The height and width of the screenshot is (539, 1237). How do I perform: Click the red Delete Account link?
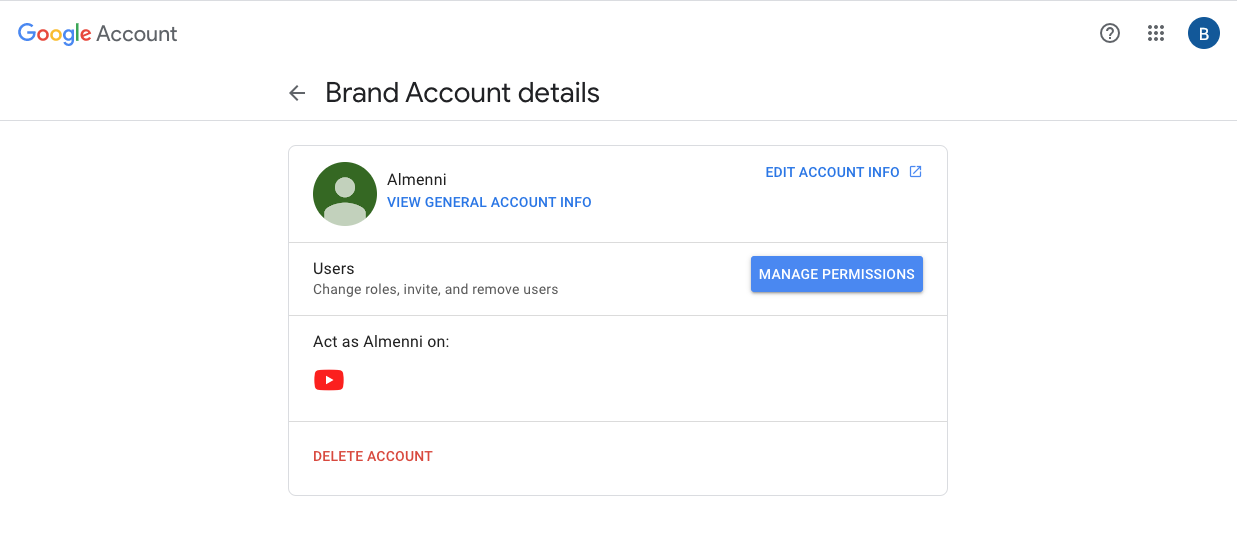pos(373,456)
